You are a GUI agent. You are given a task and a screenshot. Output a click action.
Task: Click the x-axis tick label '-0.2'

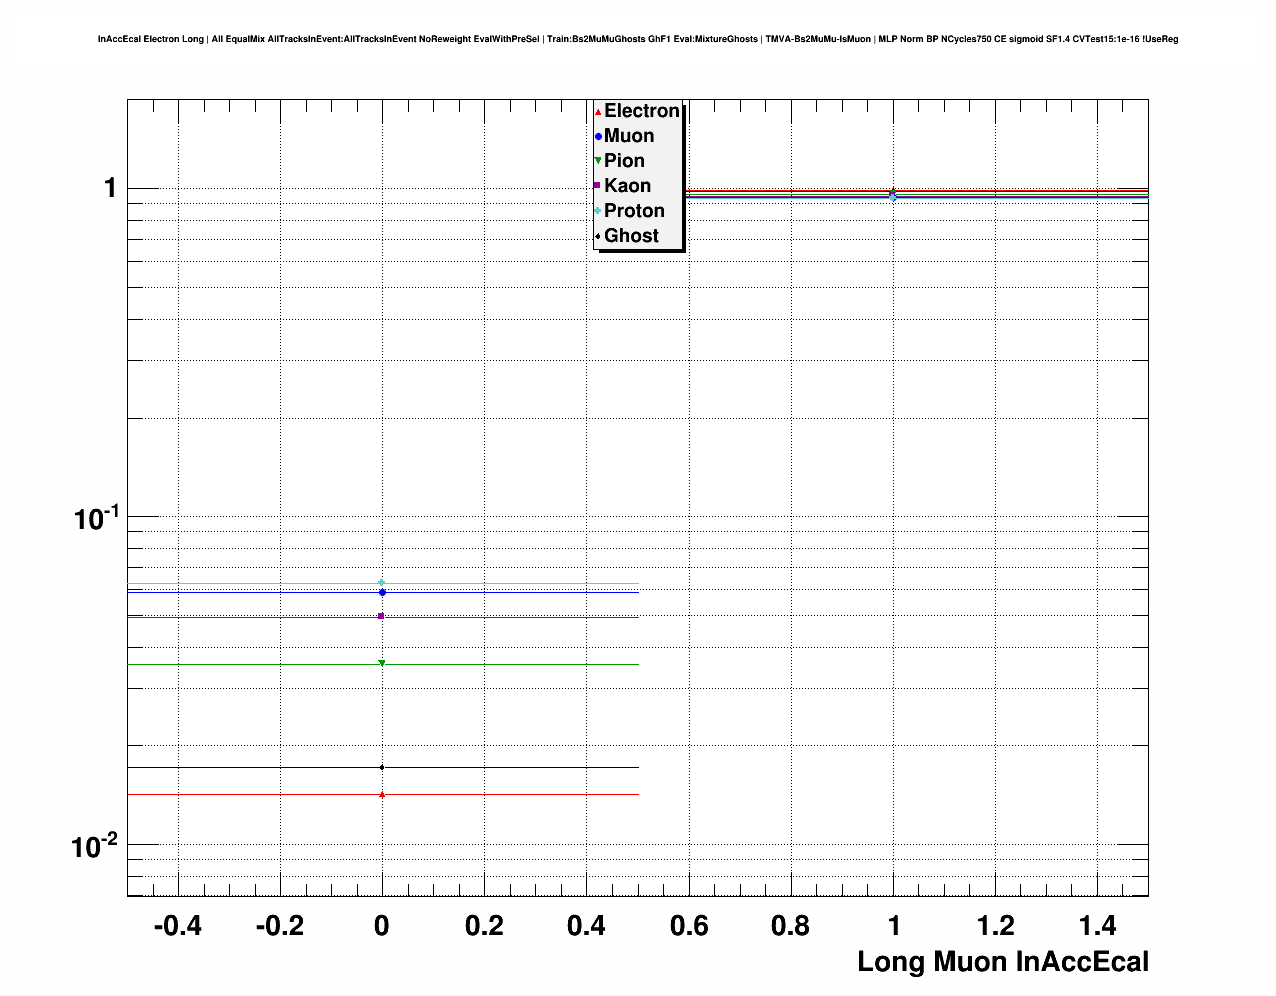pos(279,926)
